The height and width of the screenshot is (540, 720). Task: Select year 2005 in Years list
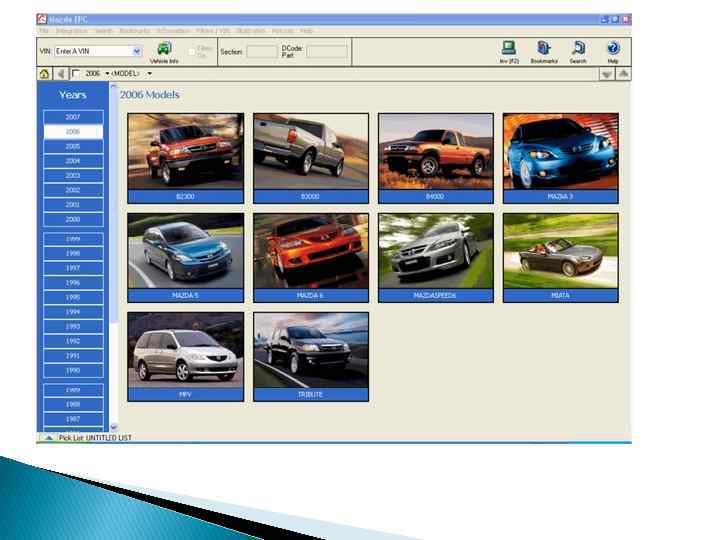click(73, 146)
